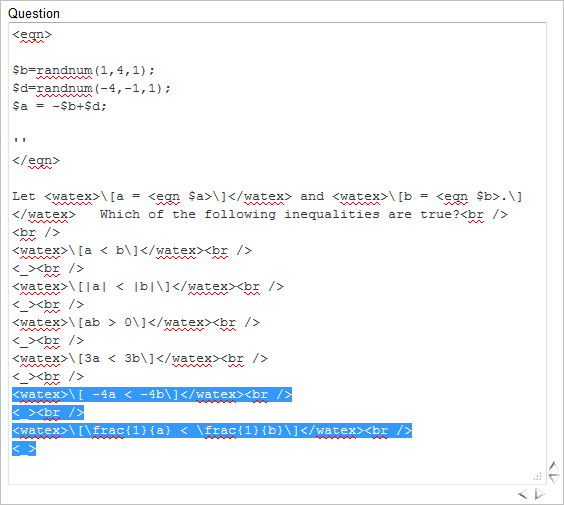This screenshot has height=505, width=564.
Task: Click the left arrow below the textarea
Action: pyautogui.click(x=523, y=494)
